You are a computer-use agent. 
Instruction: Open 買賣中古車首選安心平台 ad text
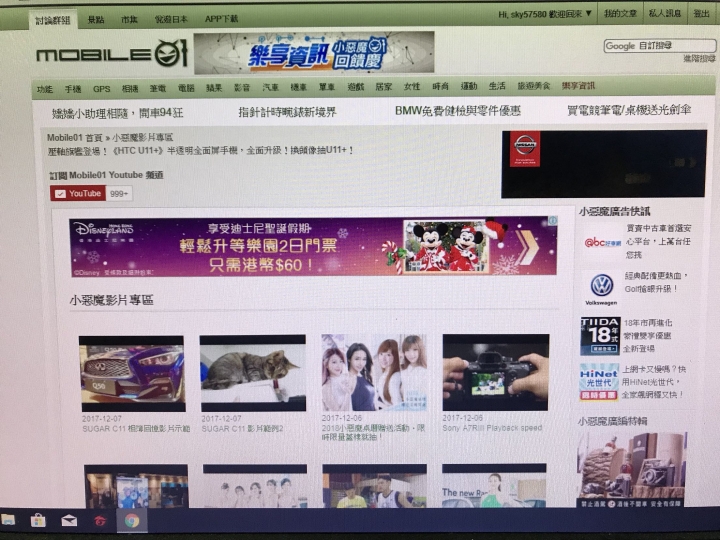coord(658,241)
